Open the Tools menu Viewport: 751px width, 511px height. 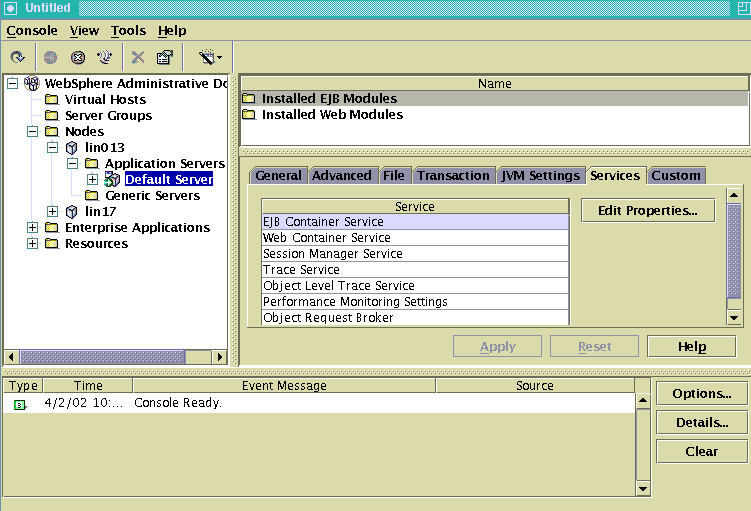128,31
